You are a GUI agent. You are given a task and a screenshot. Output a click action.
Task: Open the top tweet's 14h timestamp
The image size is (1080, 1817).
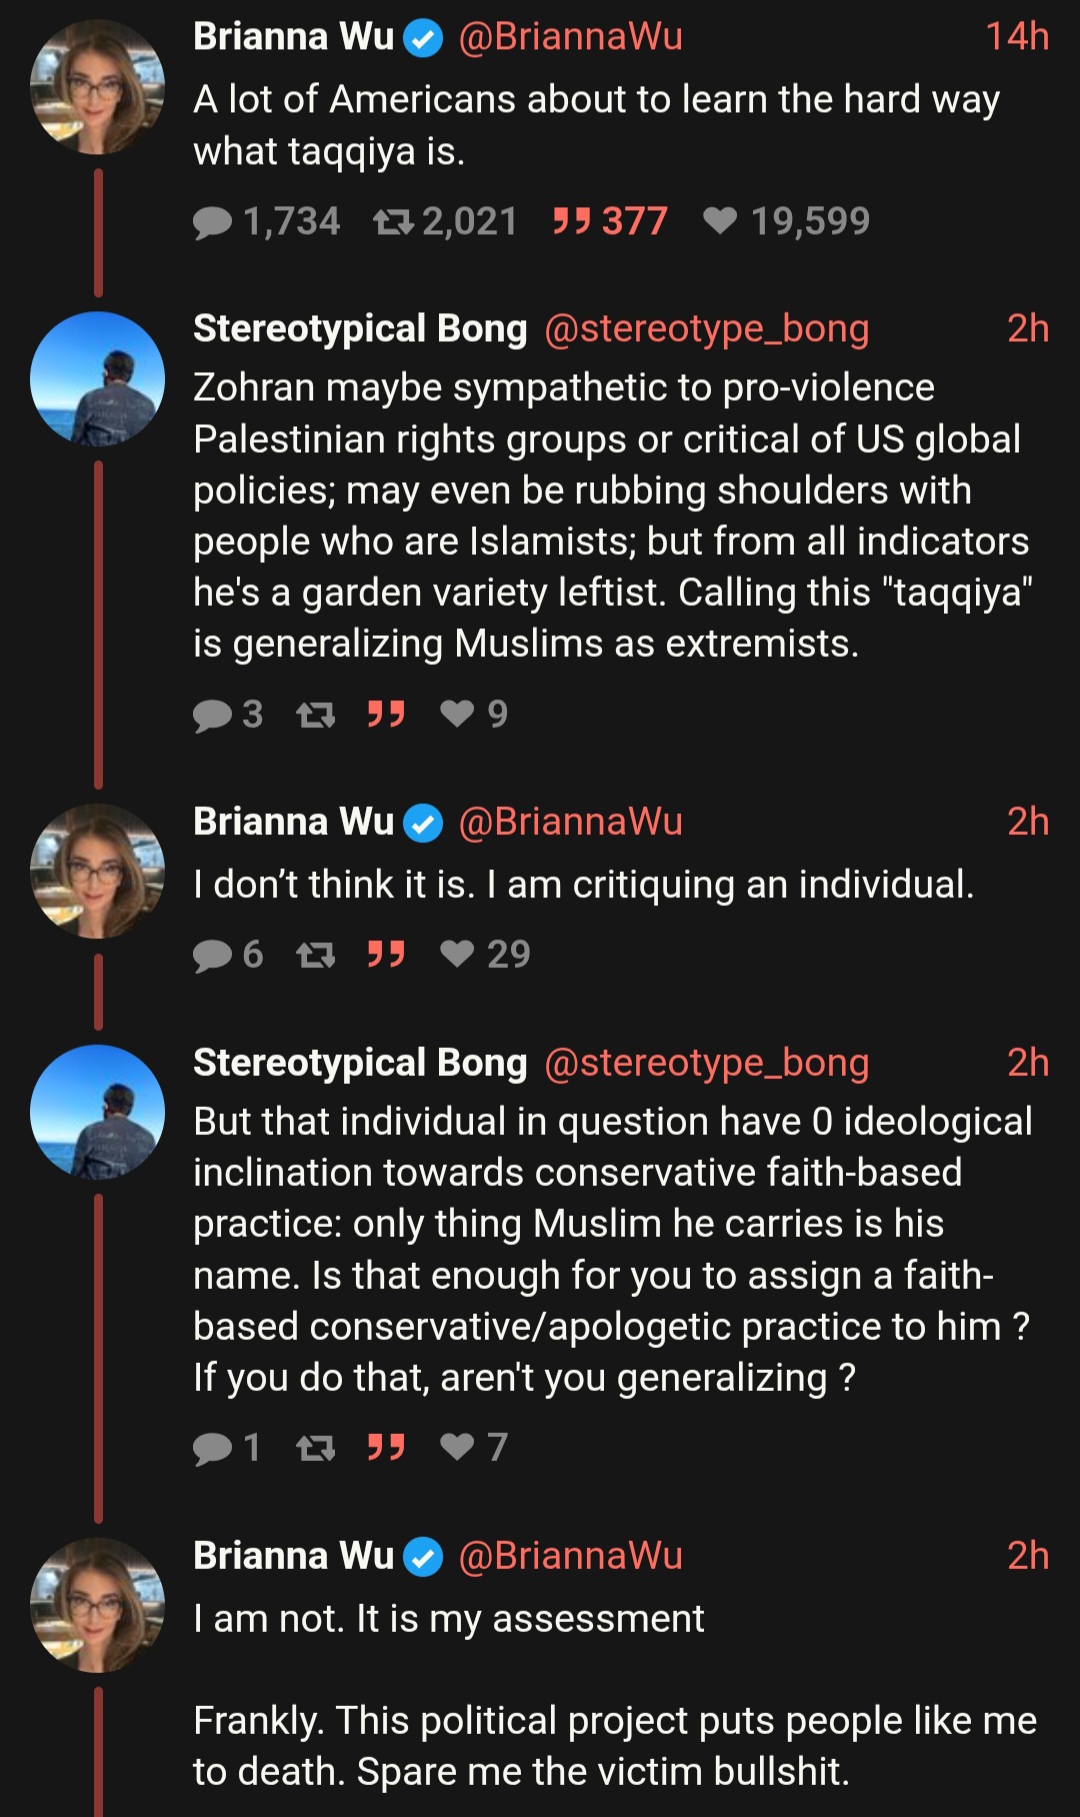coord(1017,37)
